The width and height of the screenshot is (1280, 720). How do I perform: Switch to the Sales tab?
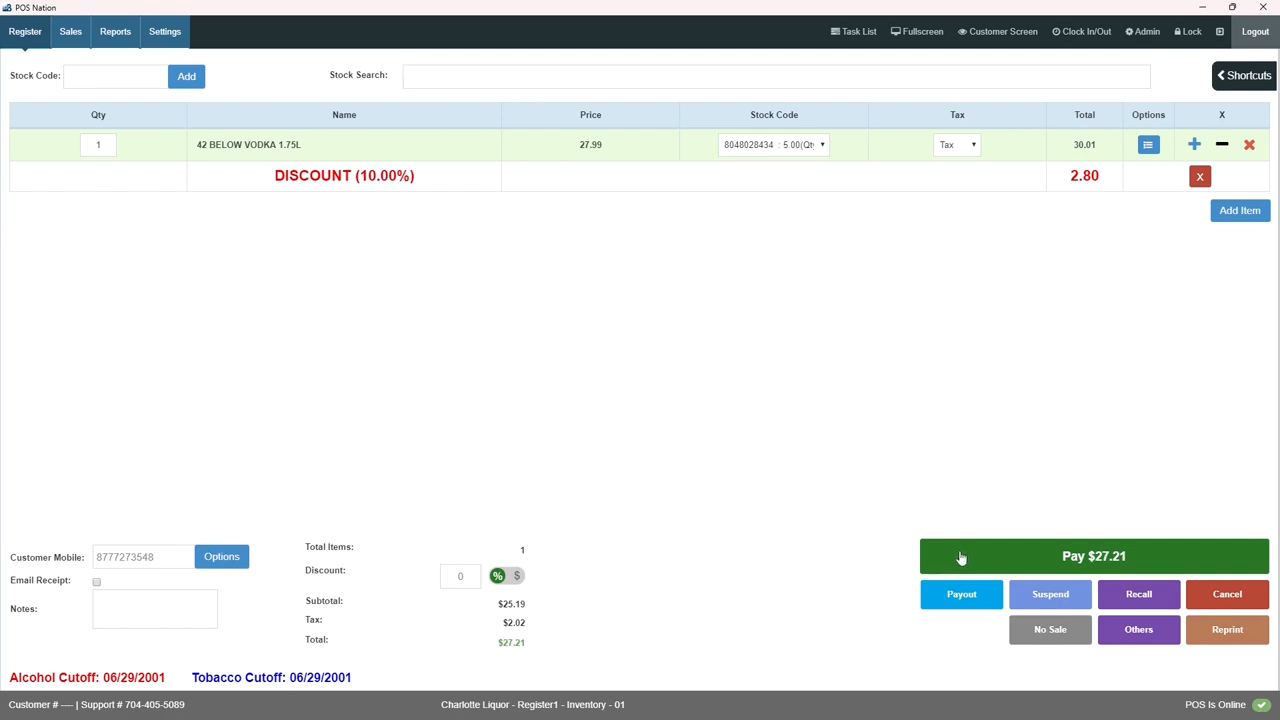click(x=70, y=31)
